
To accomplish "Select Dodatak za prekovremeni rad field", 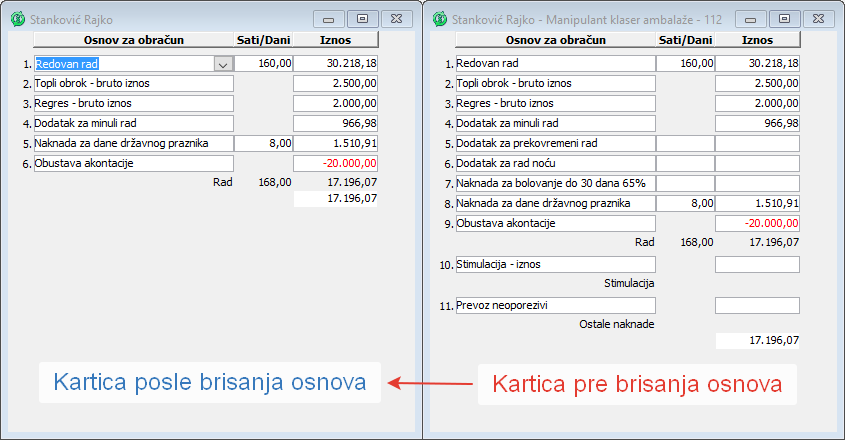I will [555, 143].
